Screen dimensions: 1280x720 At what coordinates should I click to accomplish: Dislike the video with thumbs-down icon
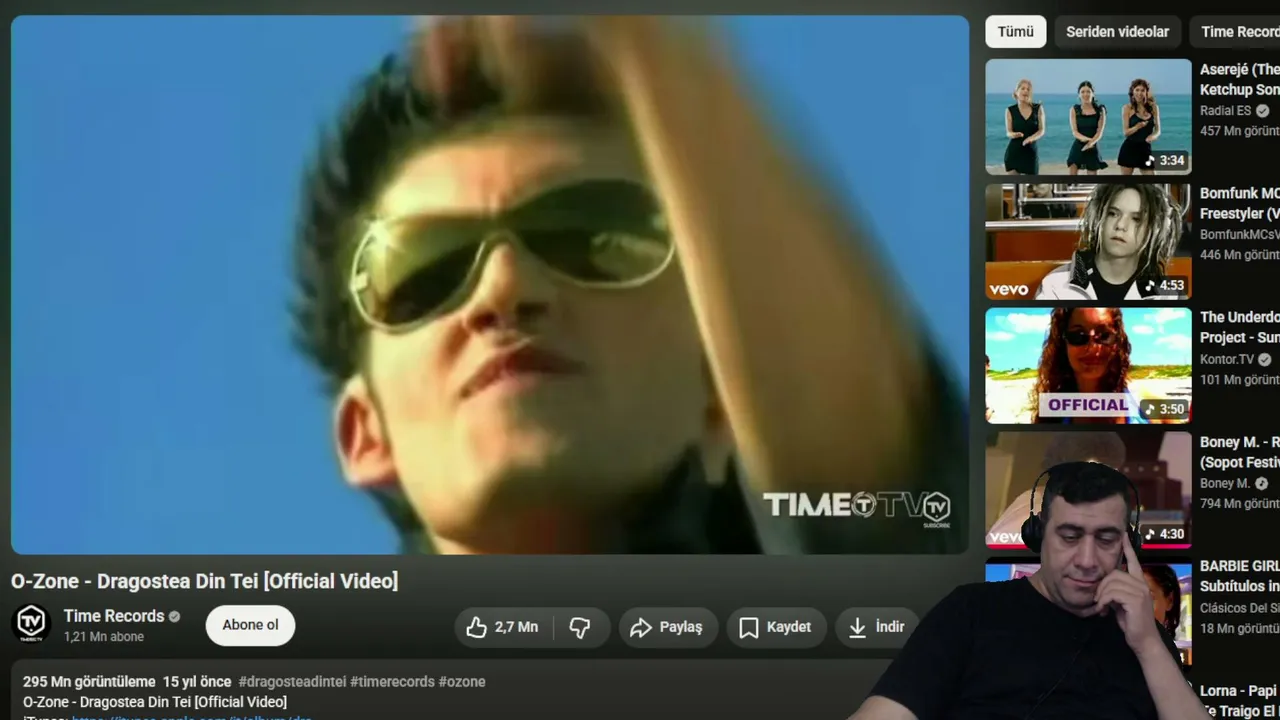coord(580,627)
